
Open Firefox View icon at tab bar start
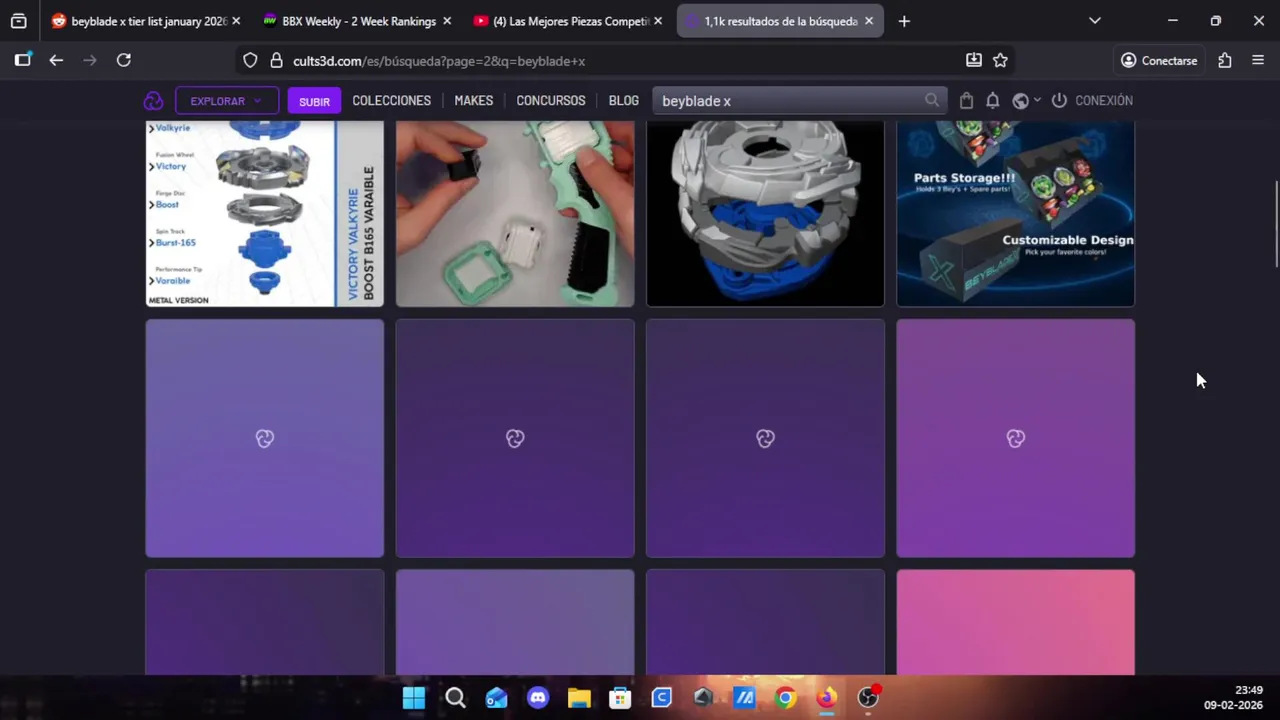click(19, 21)
